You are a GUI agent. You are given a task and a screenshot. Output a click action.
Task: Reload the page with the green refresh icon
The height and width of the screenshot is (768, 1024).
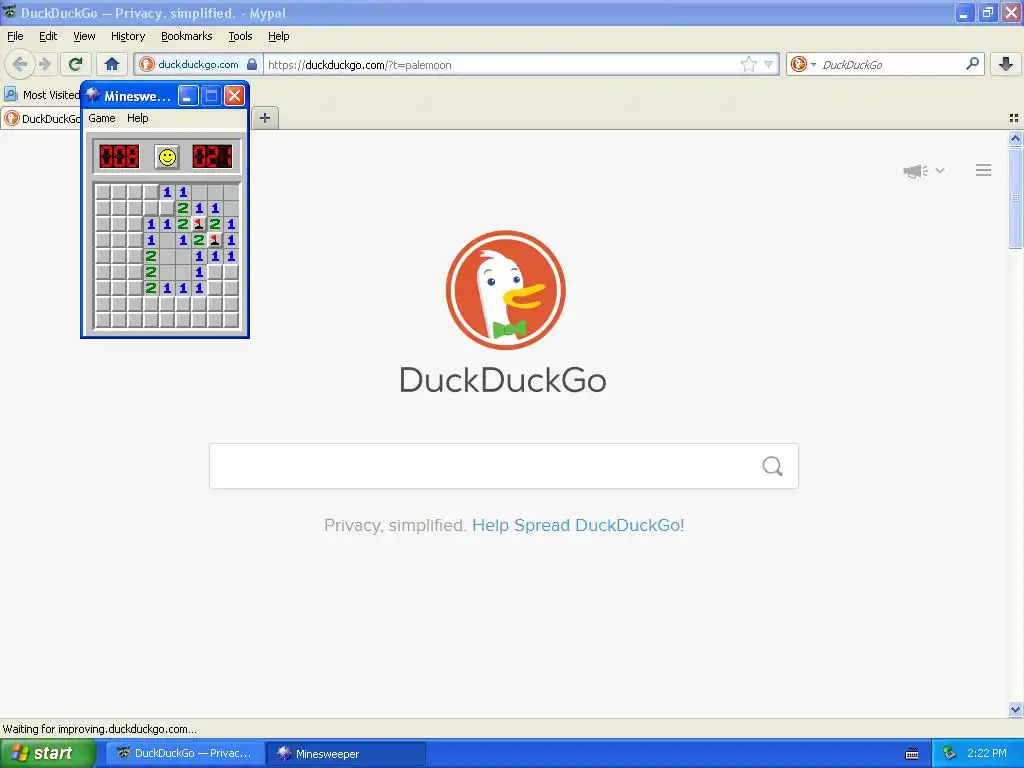click(x=75, y=64)
